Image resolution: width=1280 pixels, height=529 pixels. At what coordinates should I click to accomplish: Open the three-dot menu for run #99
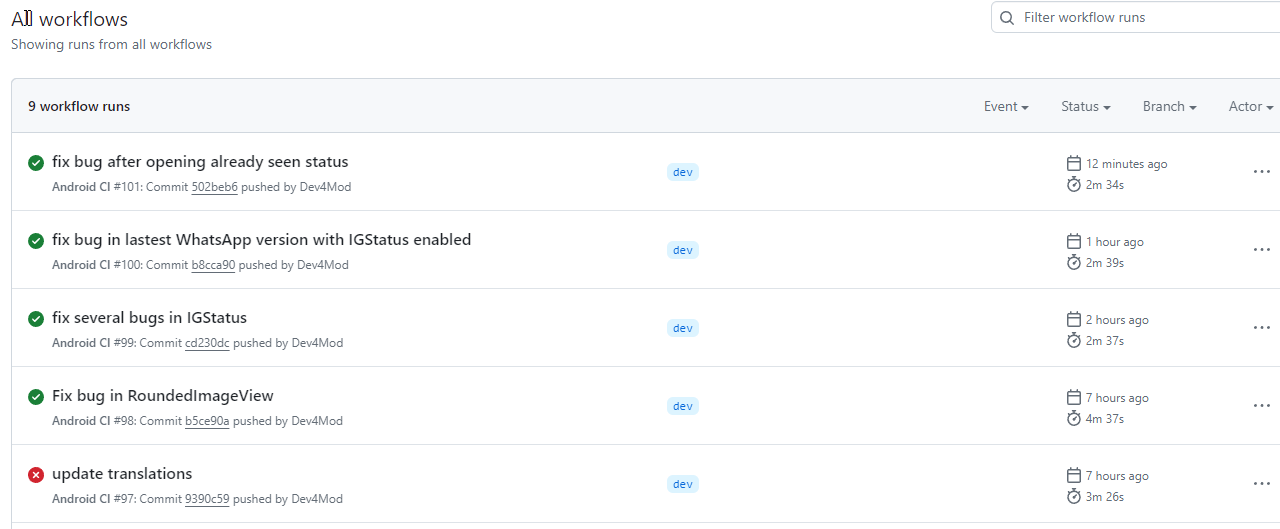1261,328
